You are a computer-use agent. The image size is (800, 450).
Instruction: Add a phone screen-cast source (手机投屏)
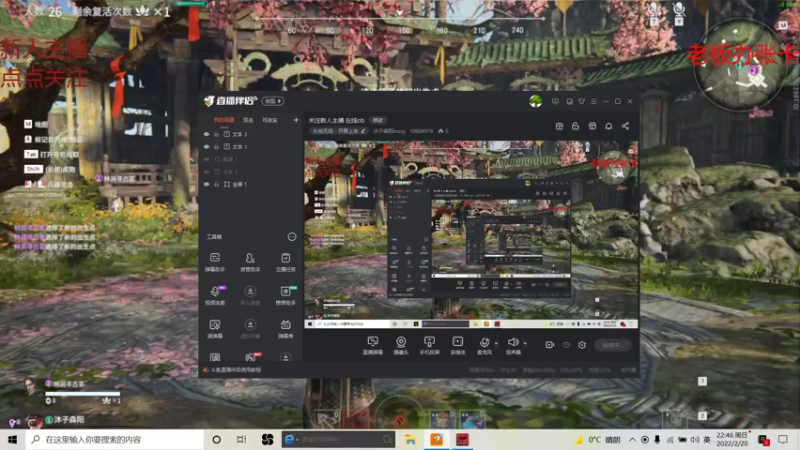[x=429, y=345]
